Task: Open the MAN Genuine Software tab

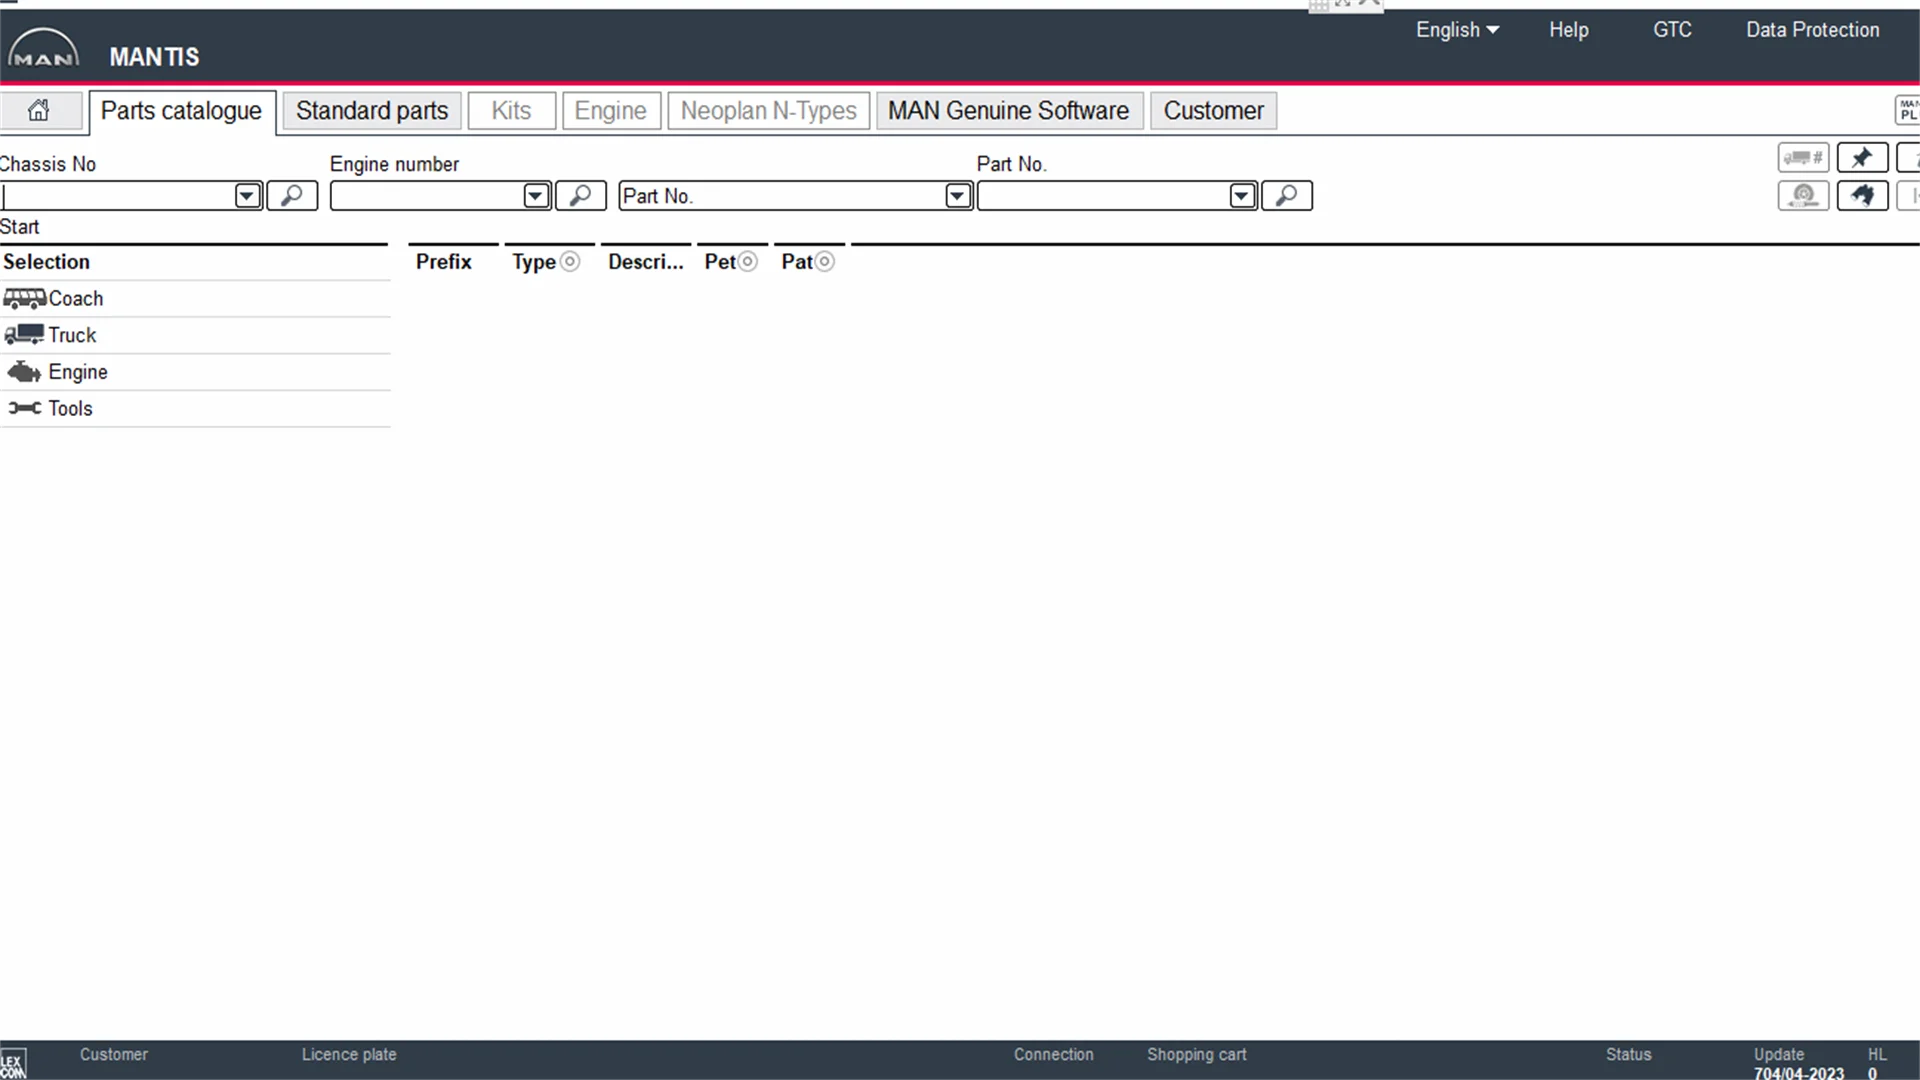Action: 1008,111
